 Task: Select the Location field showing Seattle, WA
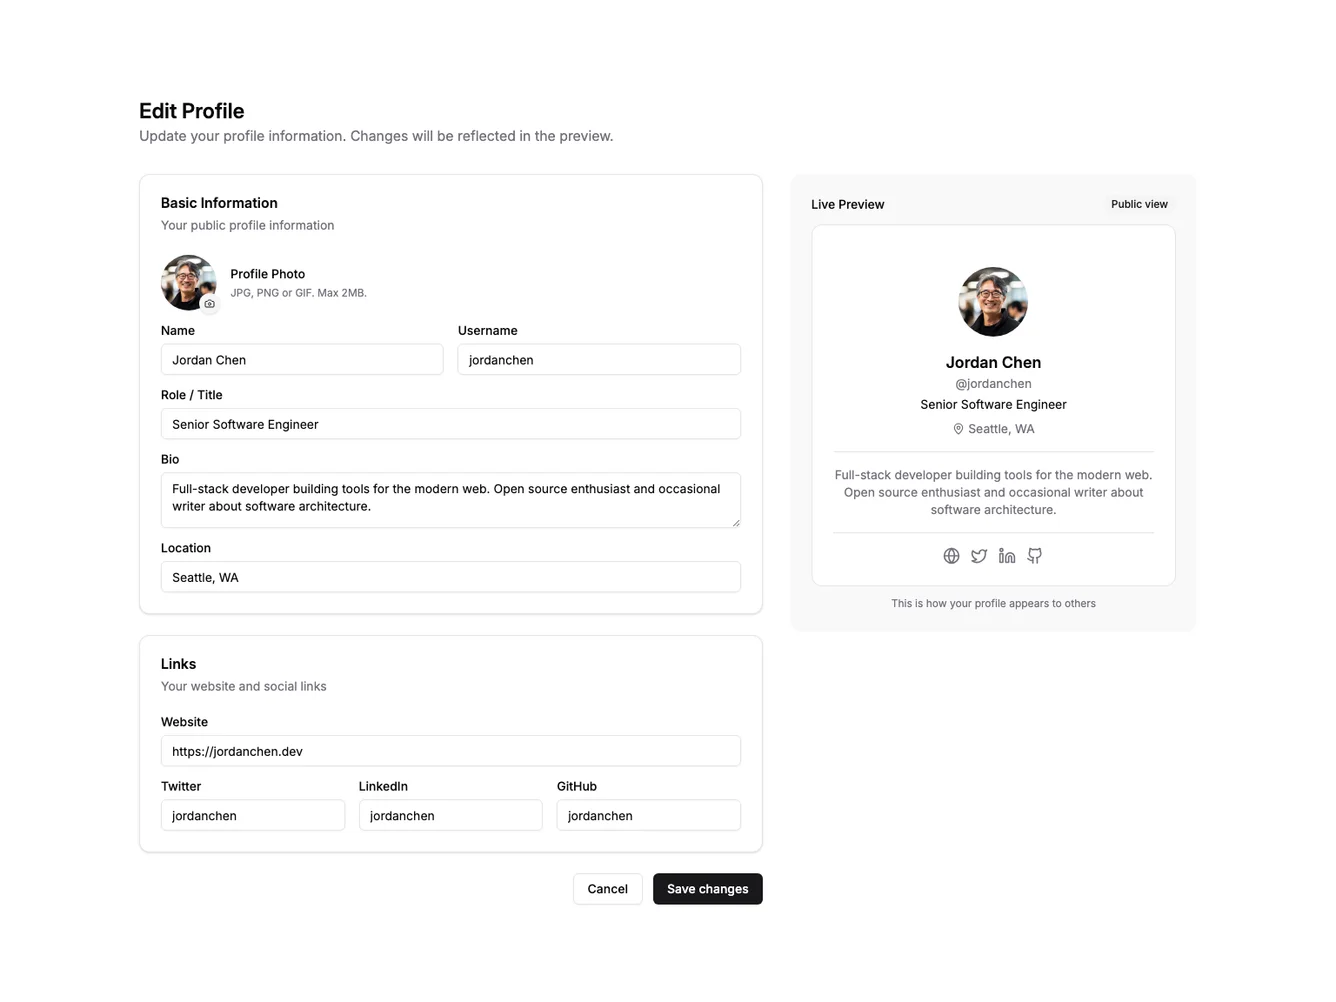click(x=450, y=576)
